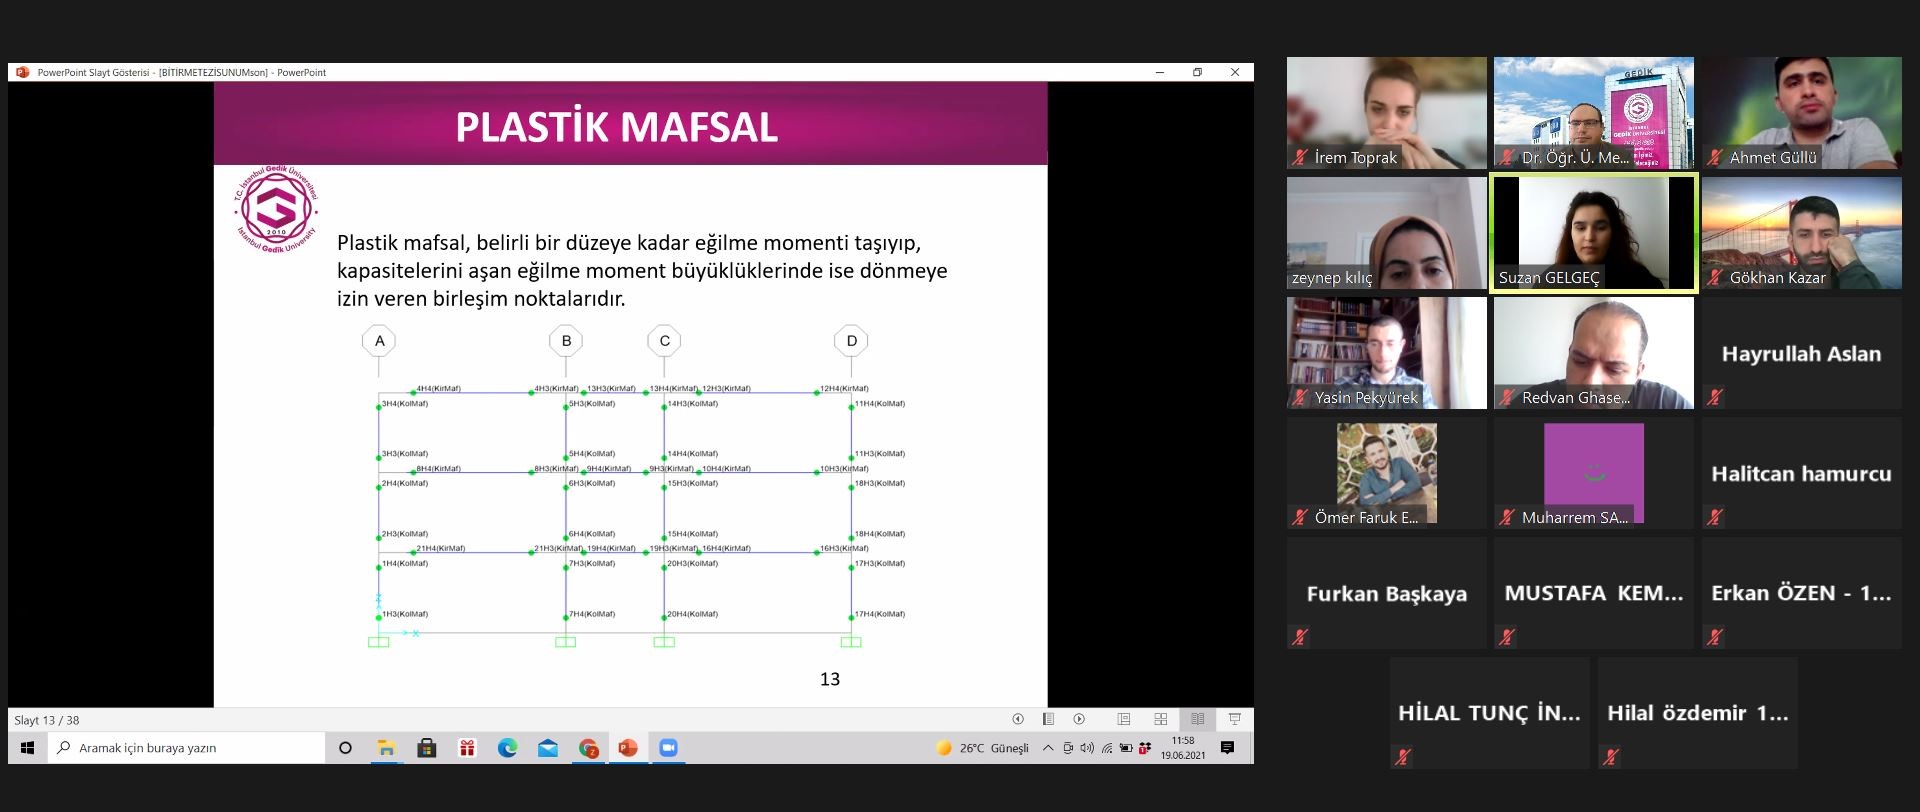Select Dr. Öğr. Ü. Me... video tile

pyautogui.click(x=1594, y=113)
